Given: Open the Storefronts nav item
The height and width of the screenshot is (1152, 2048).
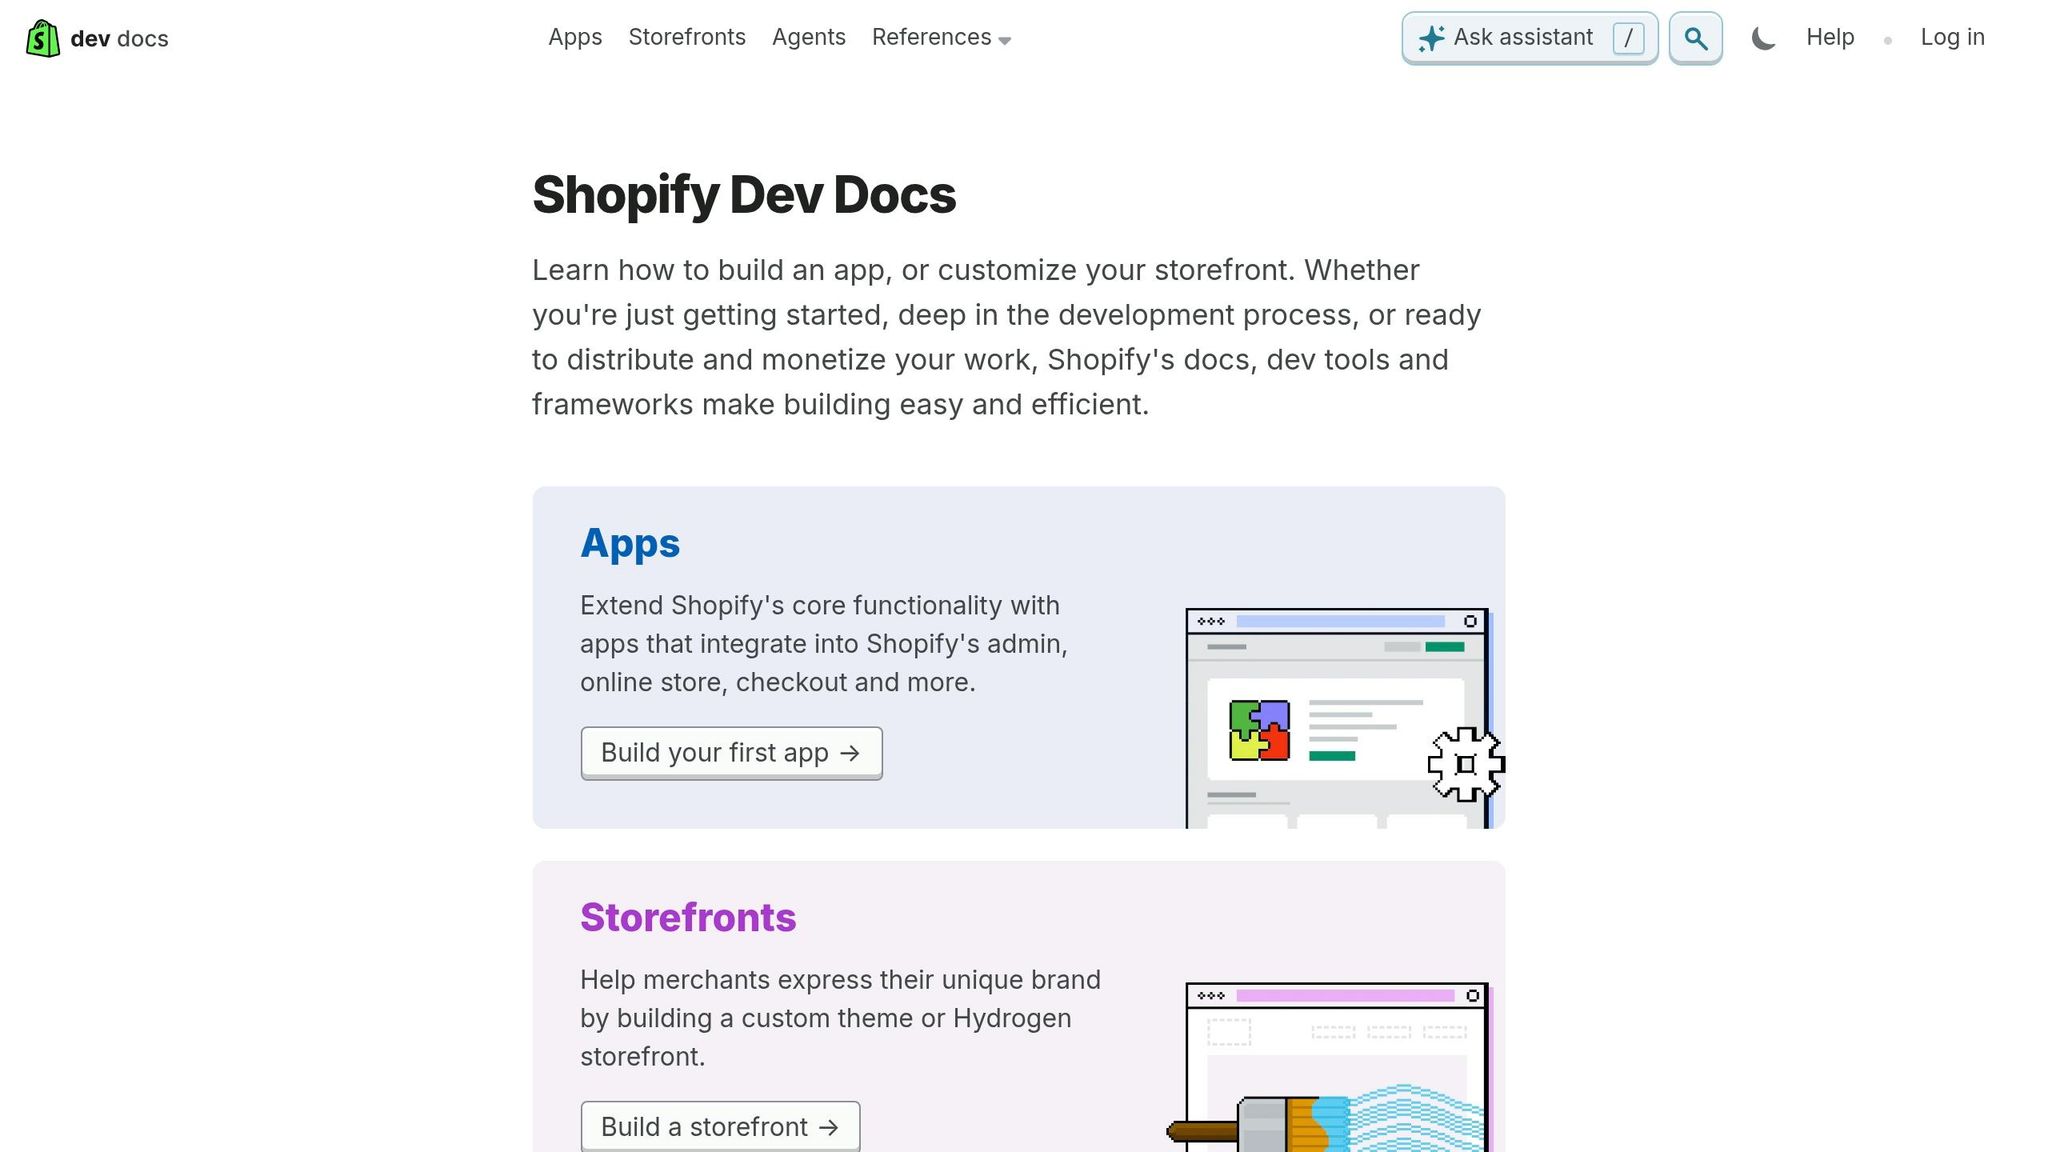Looking at the screenshot, I should coord(687,37).
